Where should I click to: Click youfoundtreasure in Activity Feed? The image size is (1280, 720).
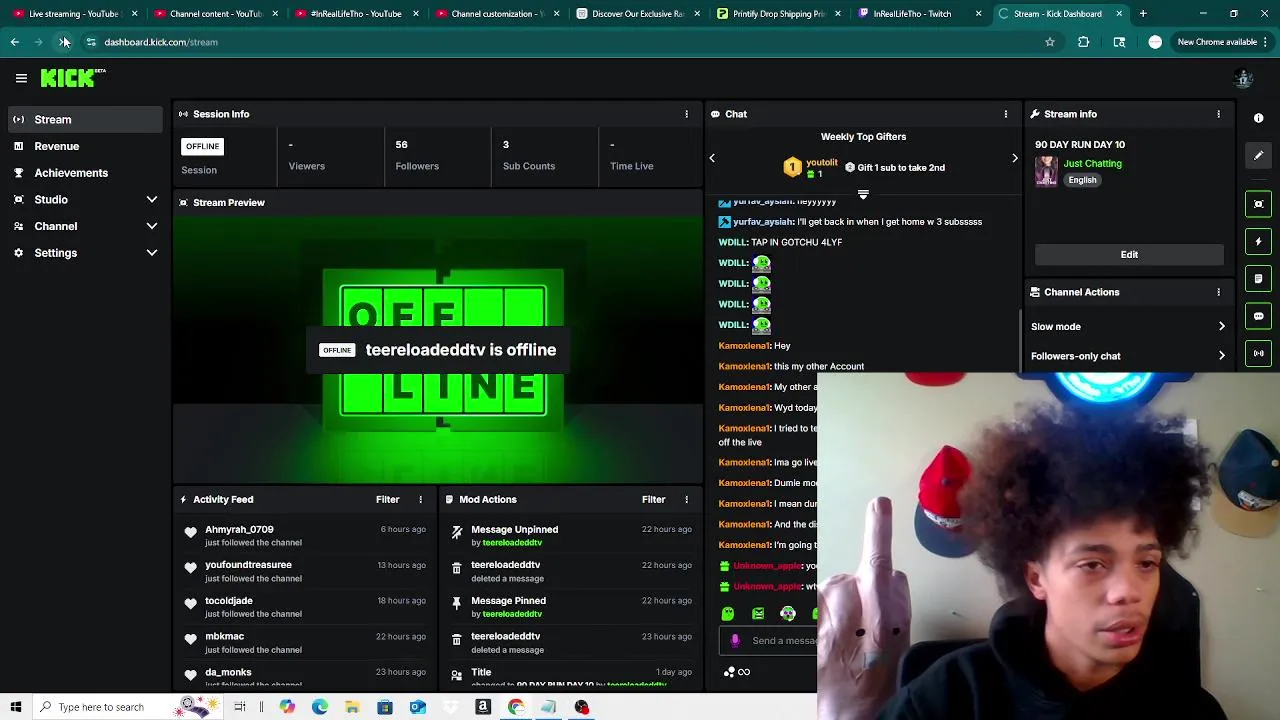coord(248,565)
